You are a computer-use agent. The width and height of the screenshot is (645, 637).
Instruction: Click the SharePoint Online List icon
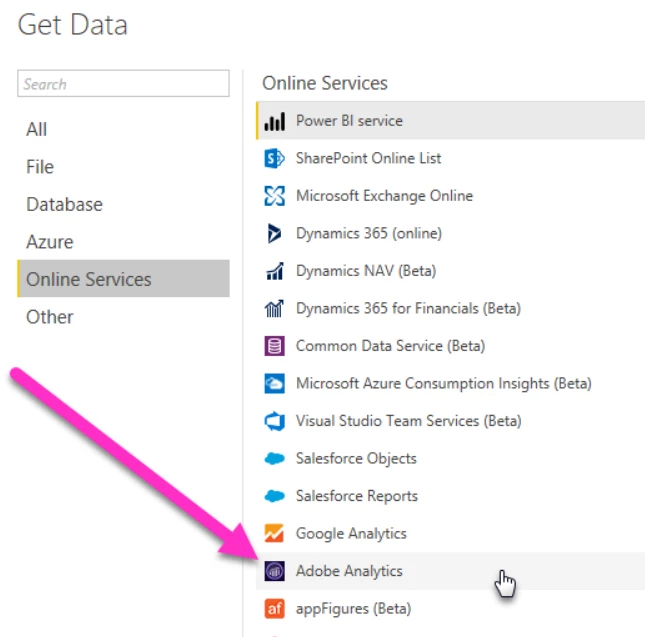[274, 158]
